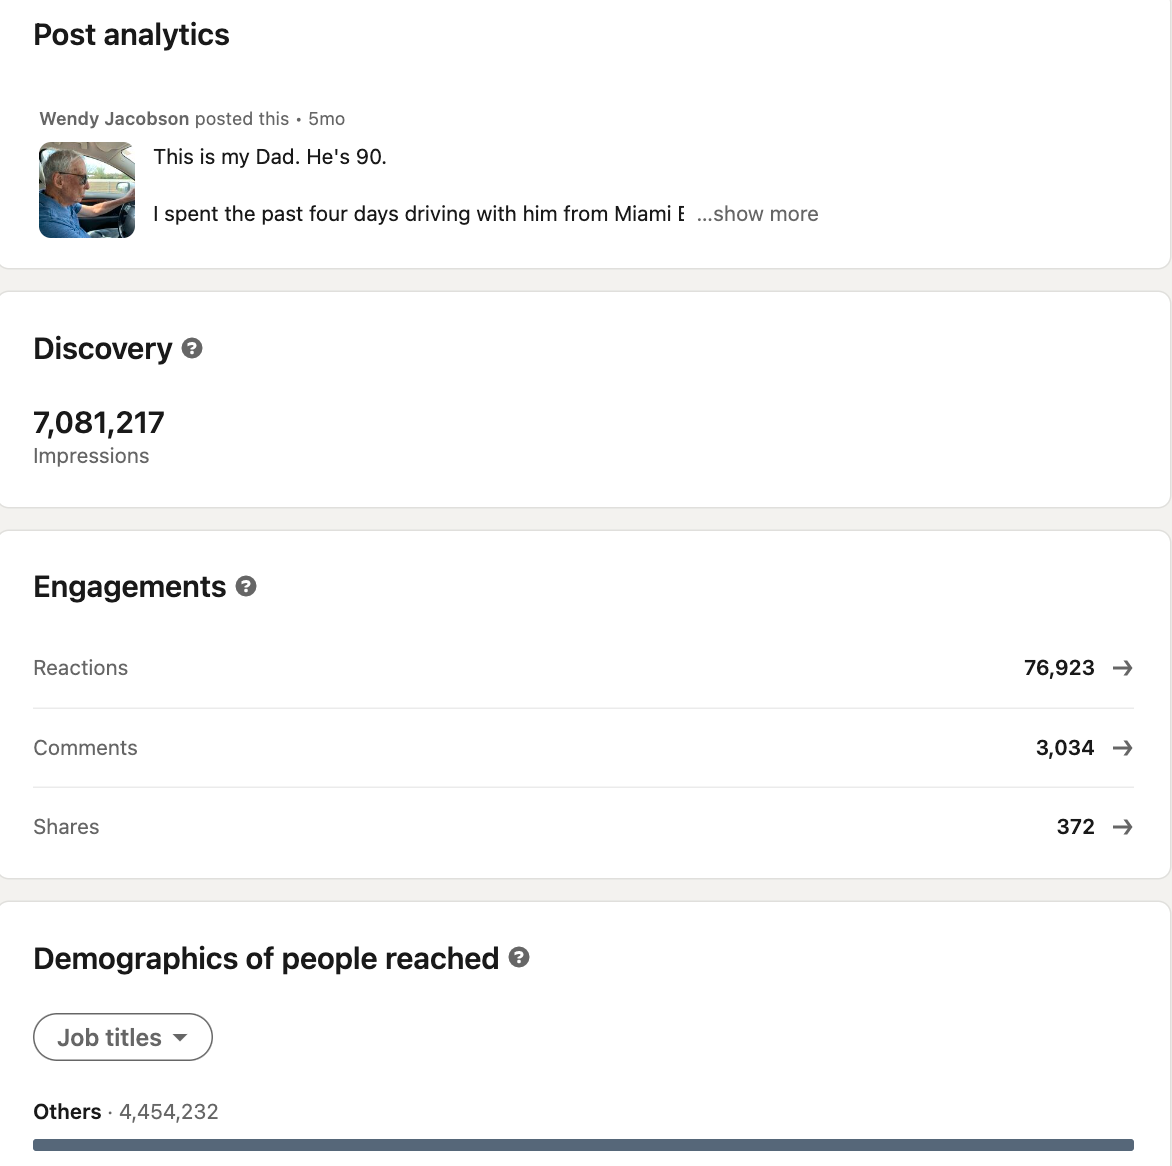This screenshot has height=1166, width=1172.
Task: Click the 7,081,217 impressions number
Action: [99, 423]
